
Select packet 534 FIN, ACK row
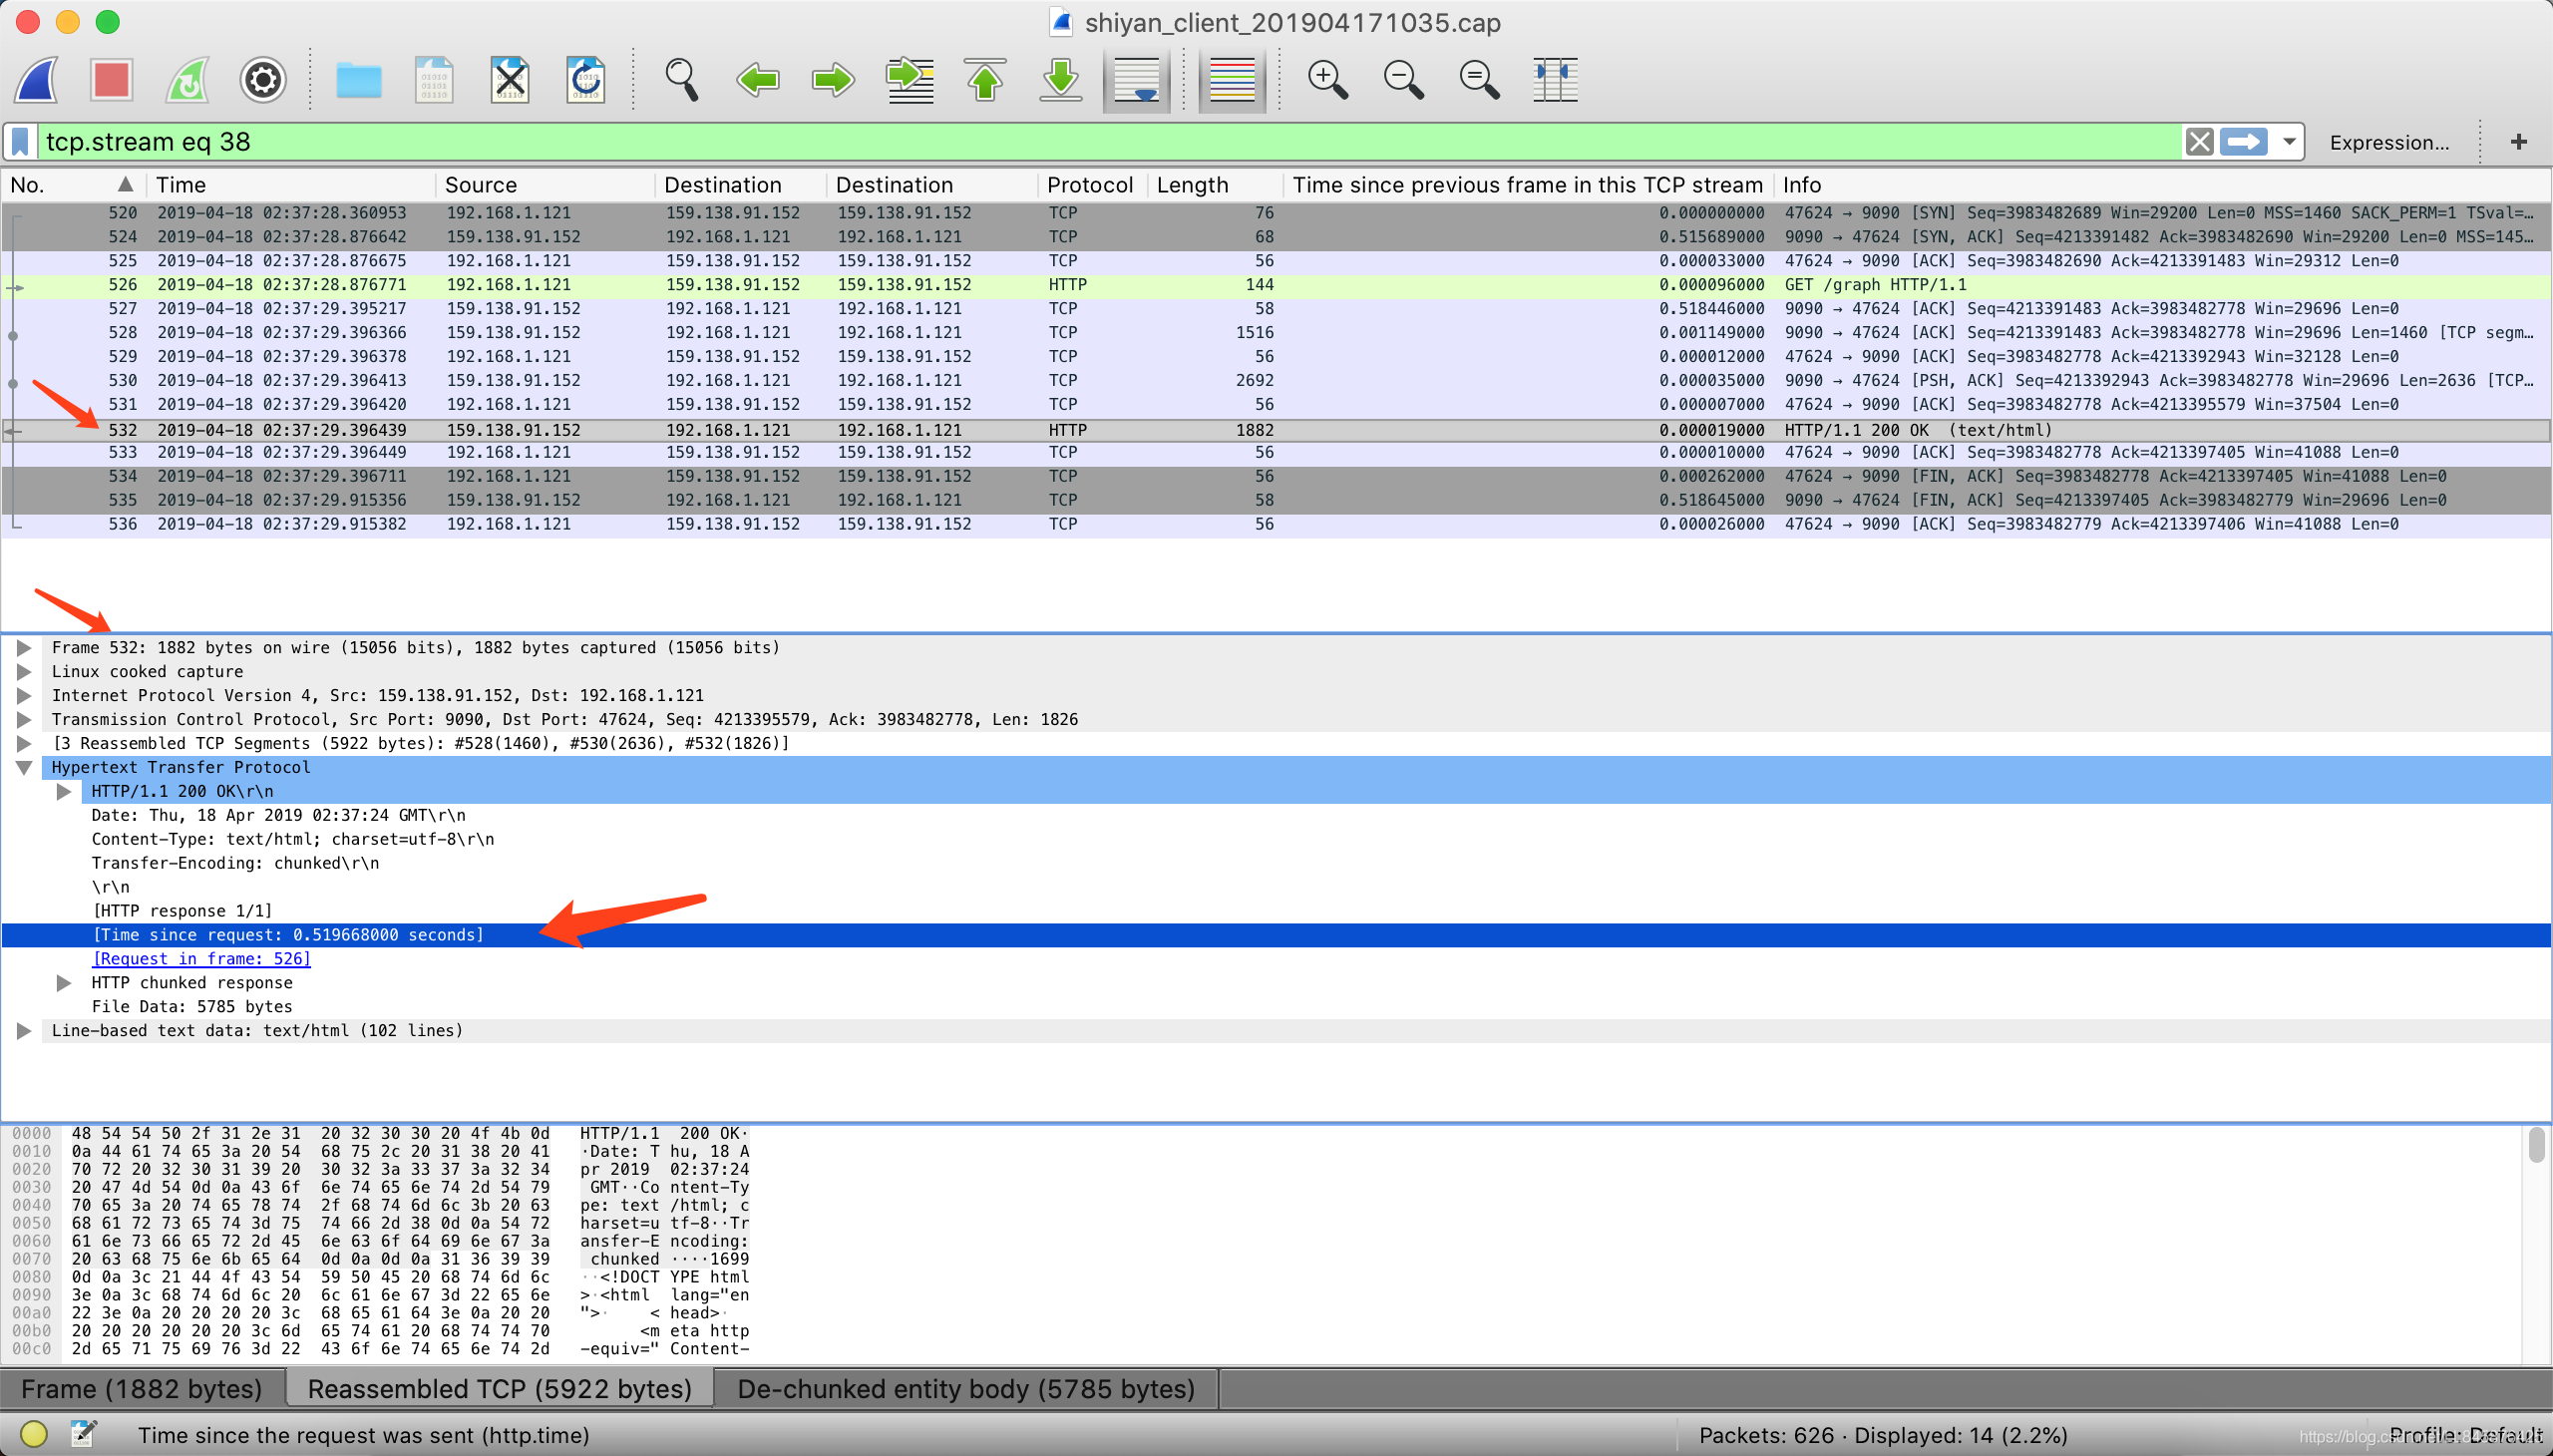click(1276, 477)
